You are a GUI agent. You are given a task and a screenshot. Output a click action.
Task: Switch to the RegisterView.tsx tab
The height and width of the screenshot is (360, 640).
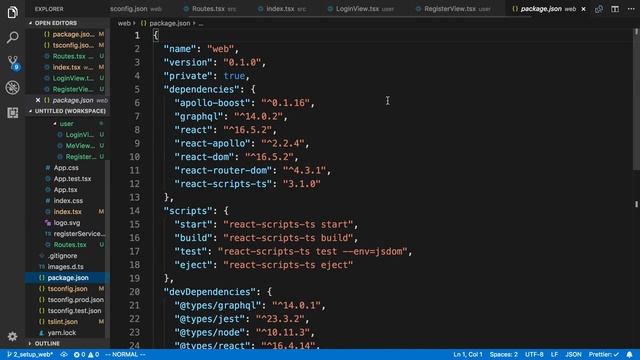pyautogui.click(x=453, y=9)
